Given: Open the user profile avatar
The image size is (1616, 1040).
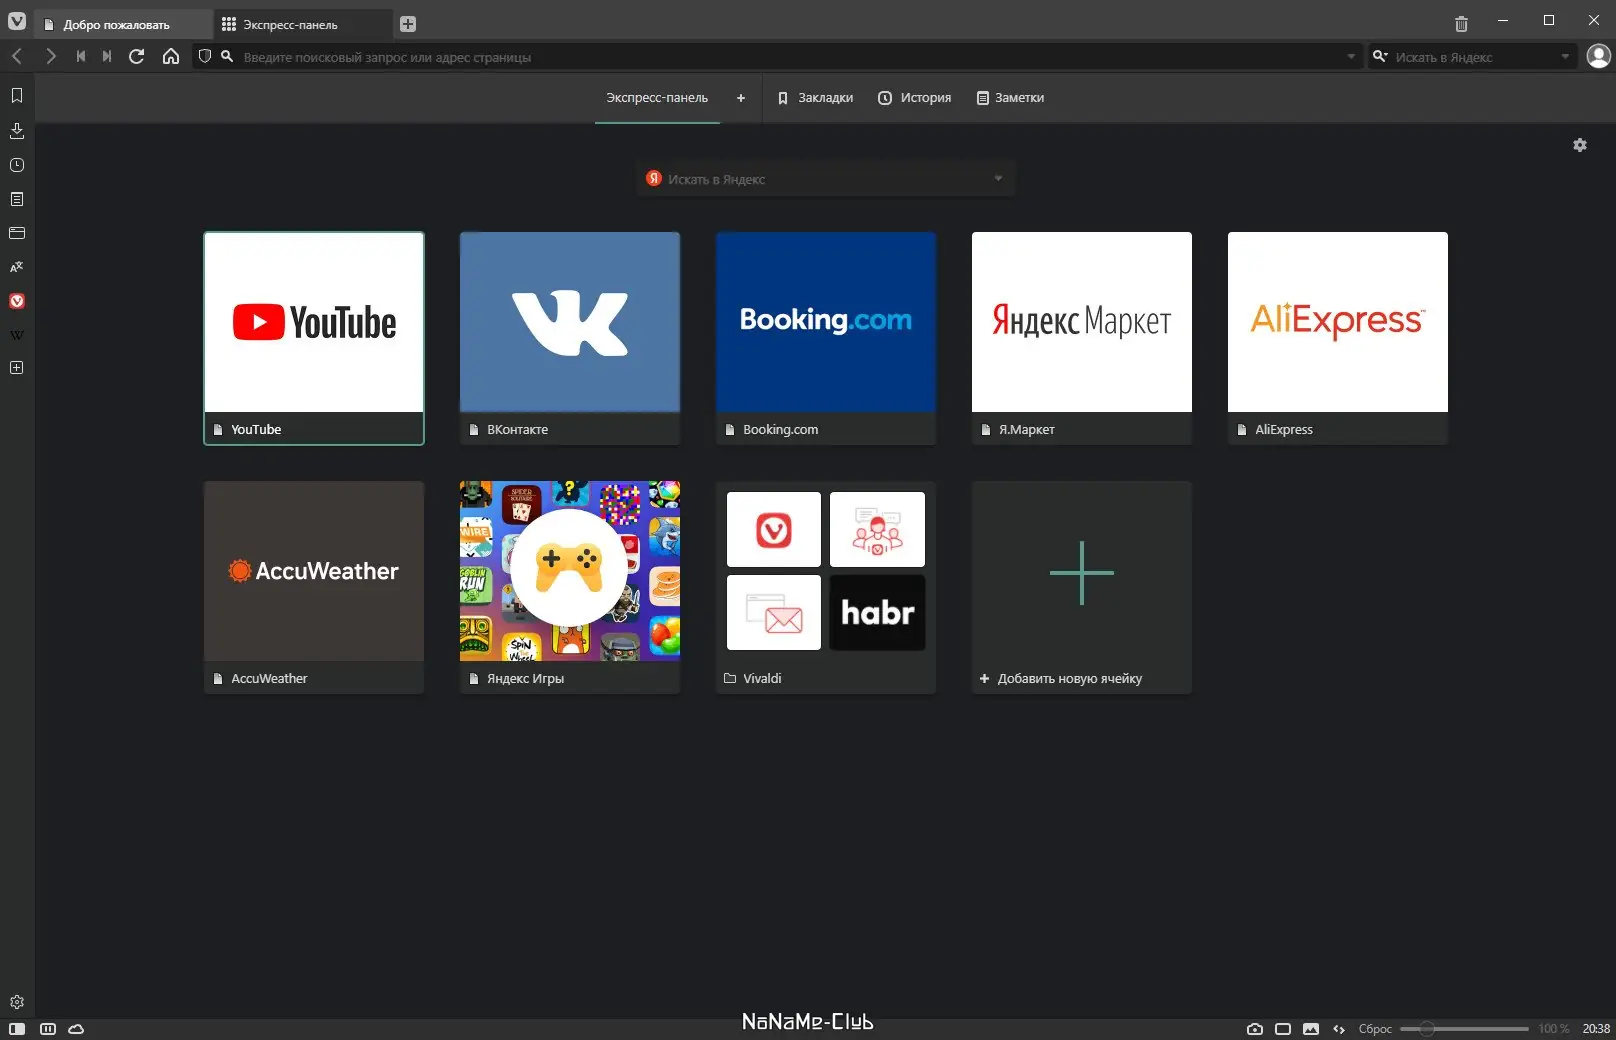Looking at the screenshot, I should coord(1599,56).
